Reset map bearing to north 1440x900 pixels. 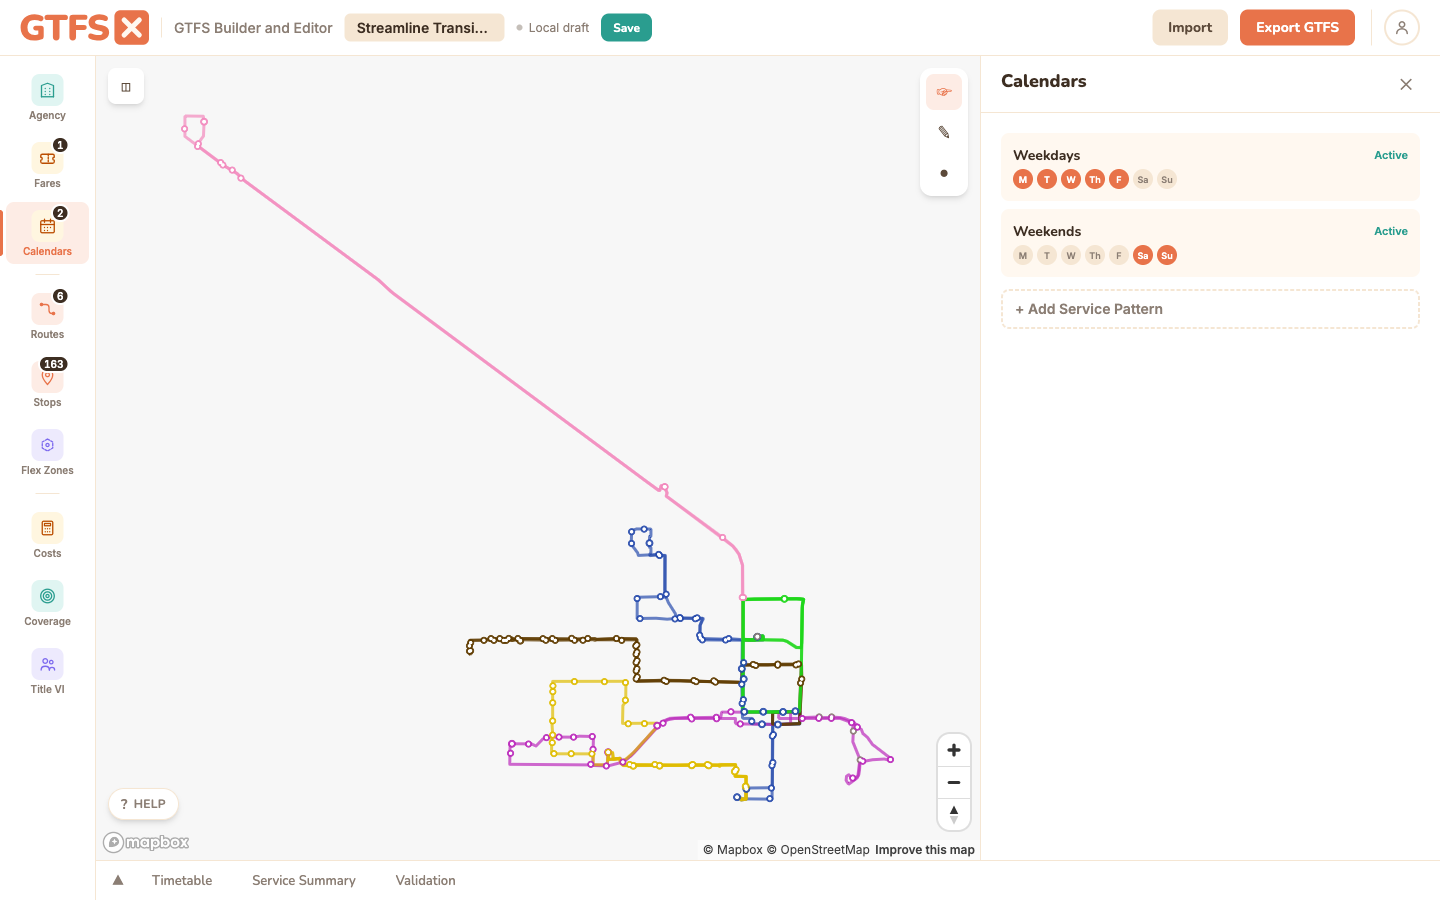(x=954, y=814)
